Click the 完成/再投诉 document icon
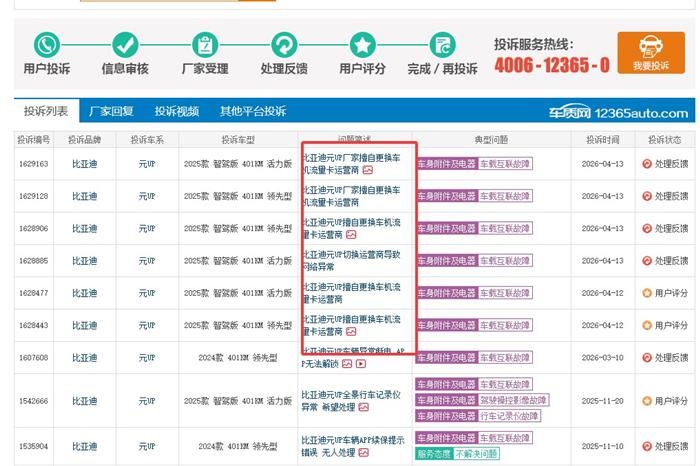This screenshot has width=700, height=466. (442, 45)
